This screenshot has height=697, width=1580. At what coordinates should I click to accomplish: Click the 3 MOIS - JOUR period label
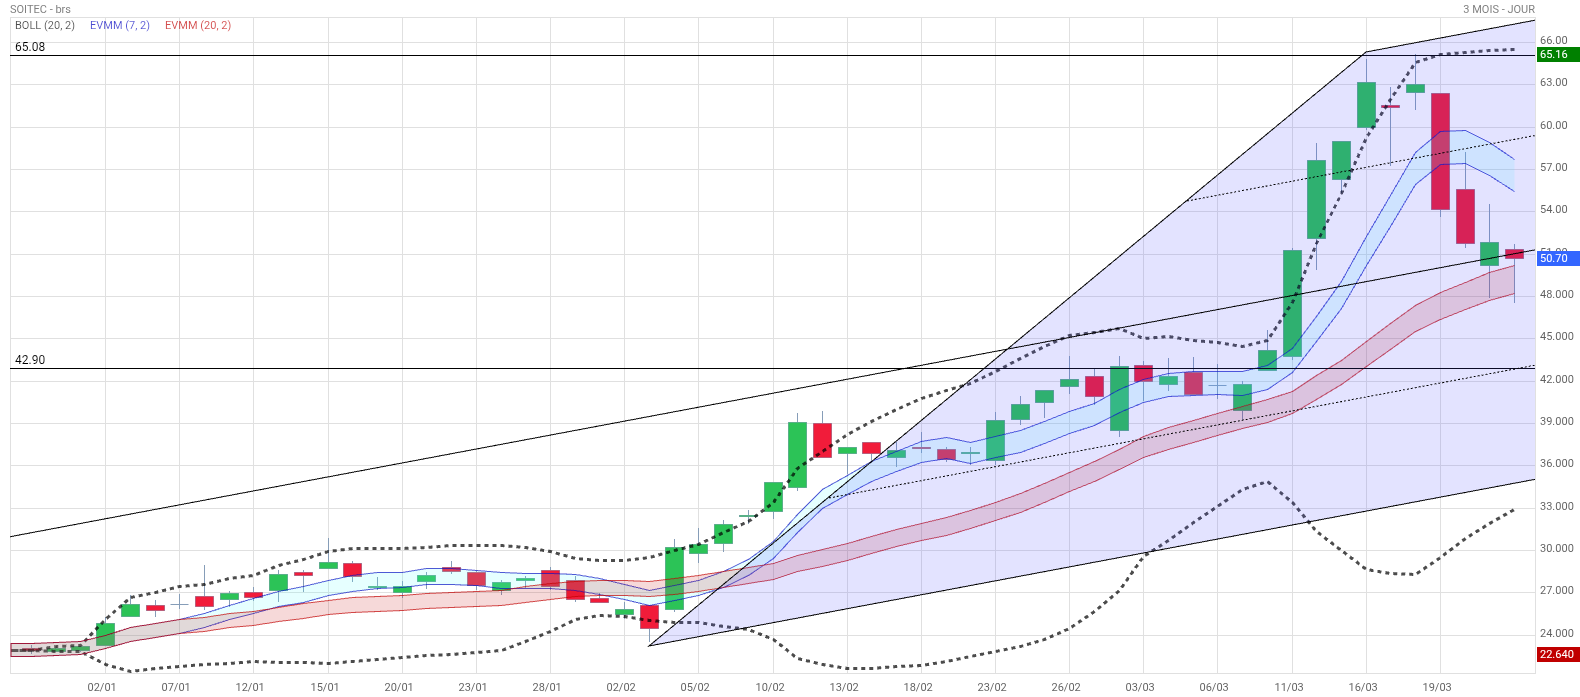[1498, 9]
